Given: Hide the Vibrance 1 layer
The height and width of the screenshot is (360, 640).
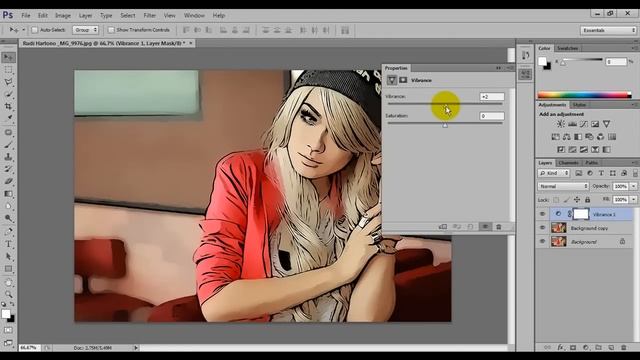Looking at the screenshot, I should 542,214.
